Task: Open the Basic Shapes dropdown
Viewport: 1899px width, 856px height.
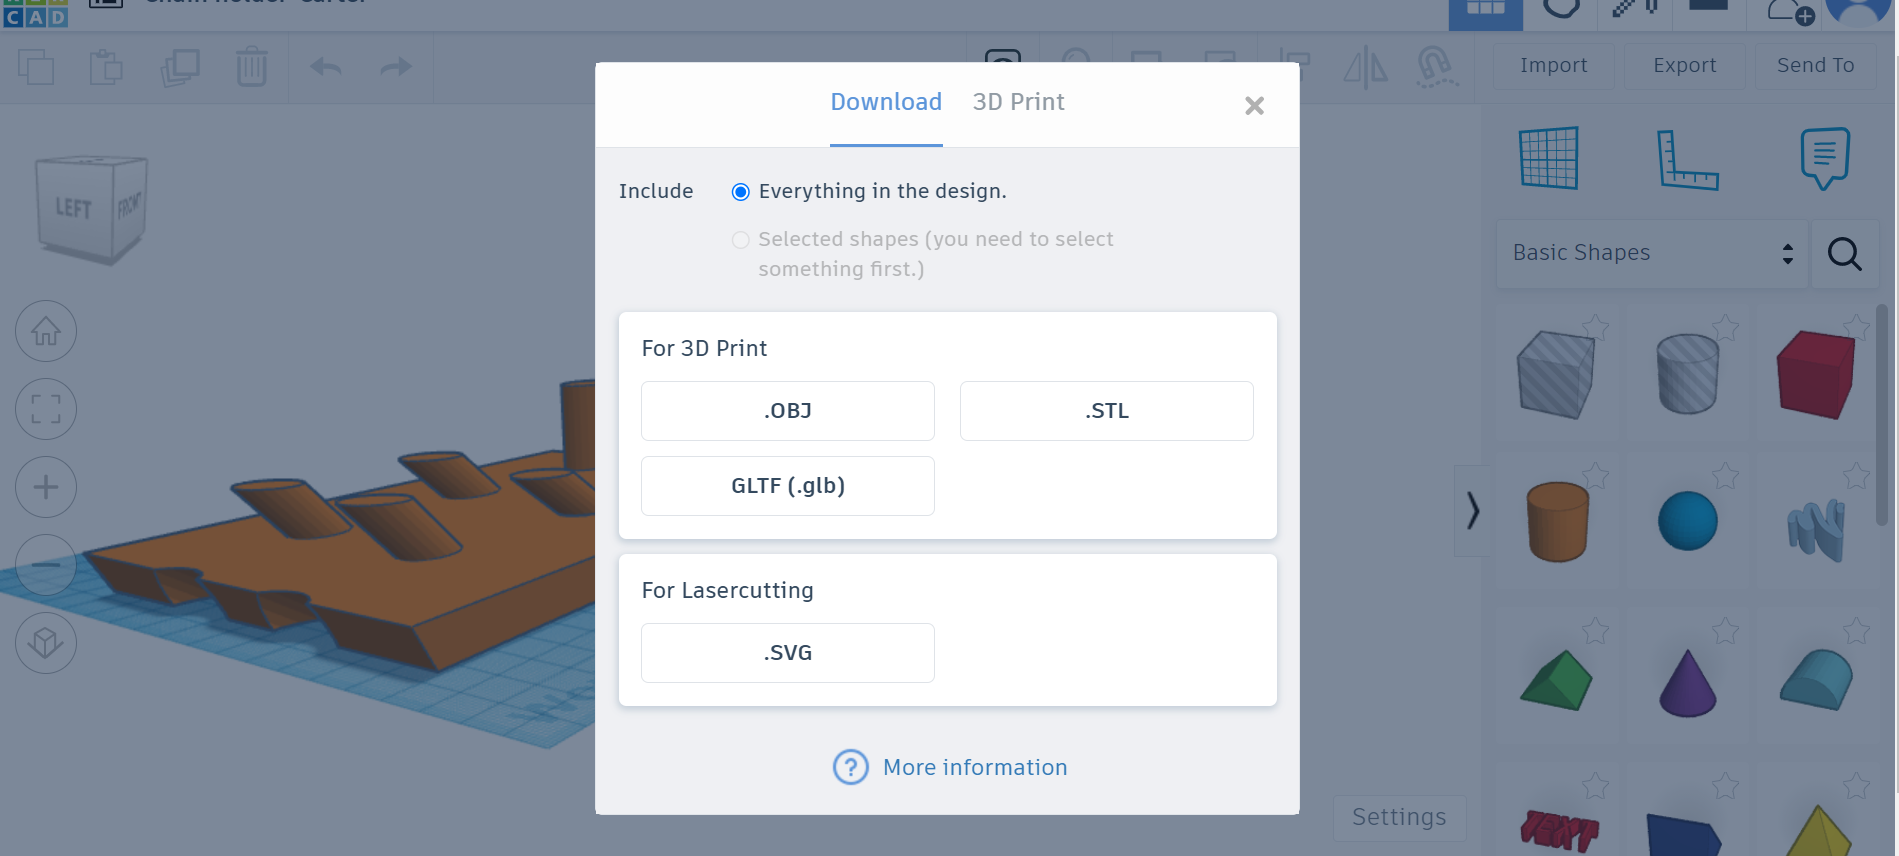Action: tap(1652, 254)
